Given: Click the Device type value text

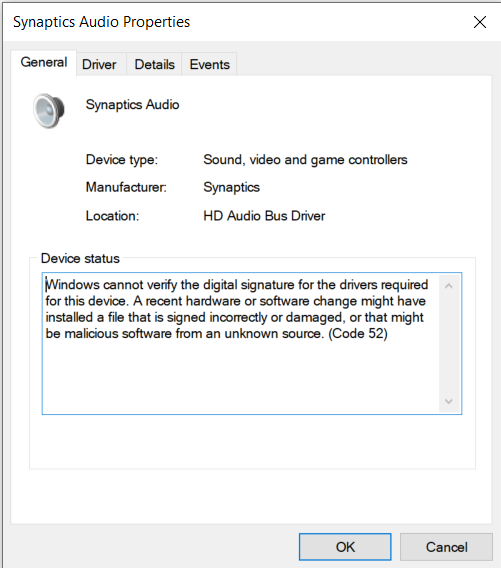Looking at the screenshot, I should click(305, 160).
